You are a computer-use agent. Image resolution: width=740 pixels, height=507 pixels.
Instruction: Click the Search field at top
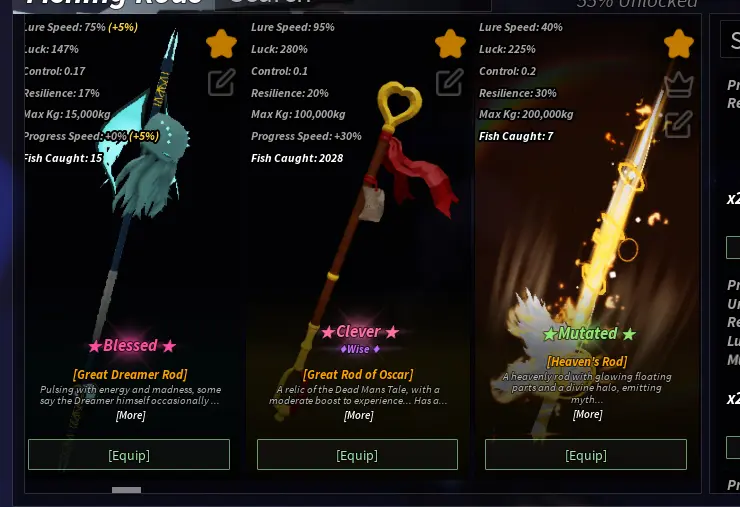[x=353, y=5]
